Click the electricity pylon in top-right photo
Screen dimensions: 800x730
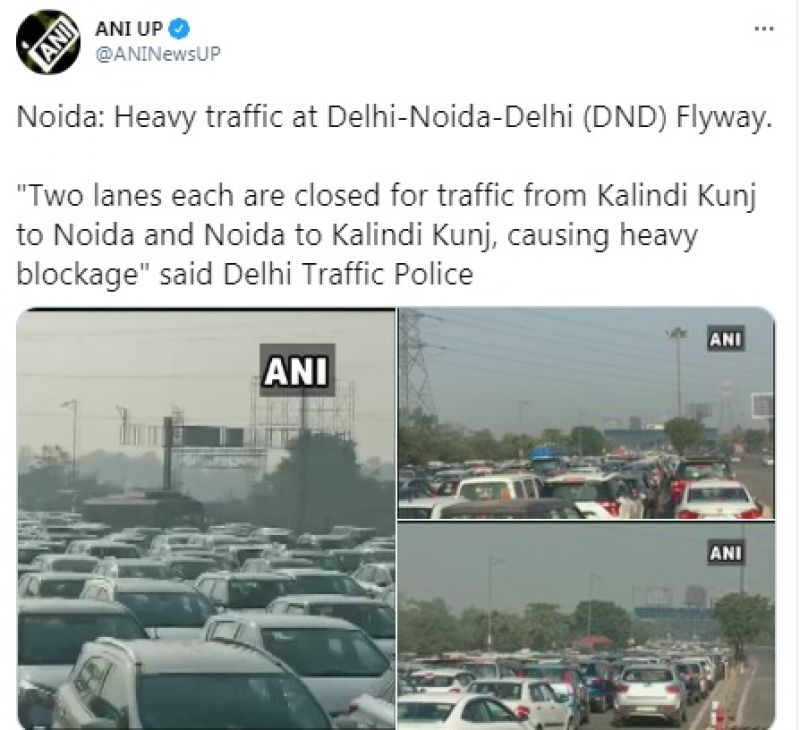coord(416,365)
